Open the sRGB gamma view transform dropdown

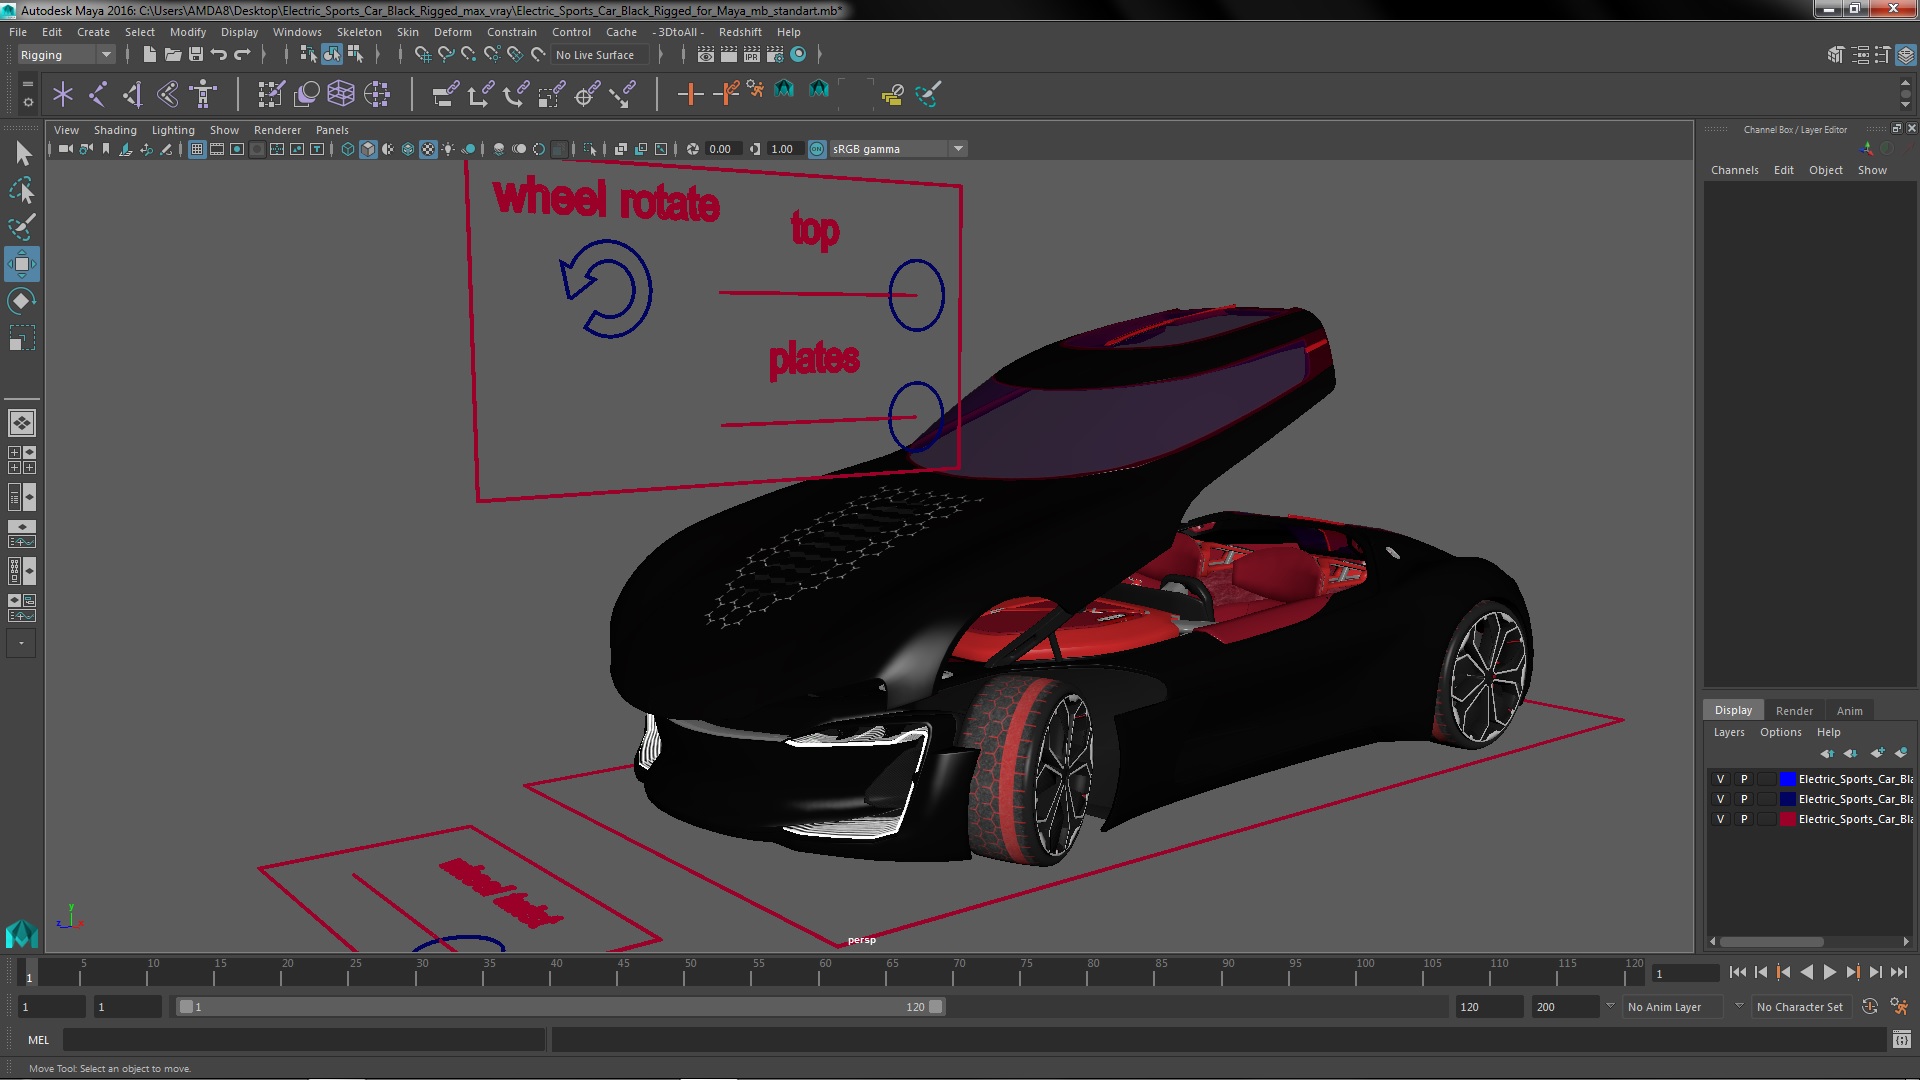898,149
